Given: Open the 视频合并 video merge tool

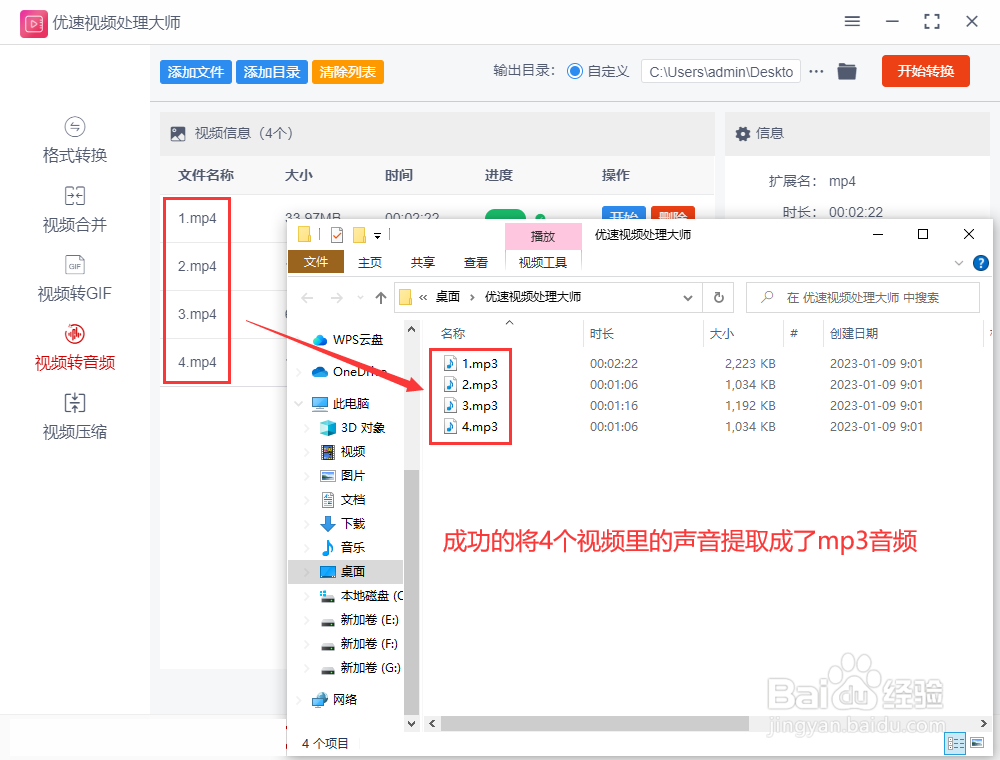Looking at the screenshot, I should (75, 210).
